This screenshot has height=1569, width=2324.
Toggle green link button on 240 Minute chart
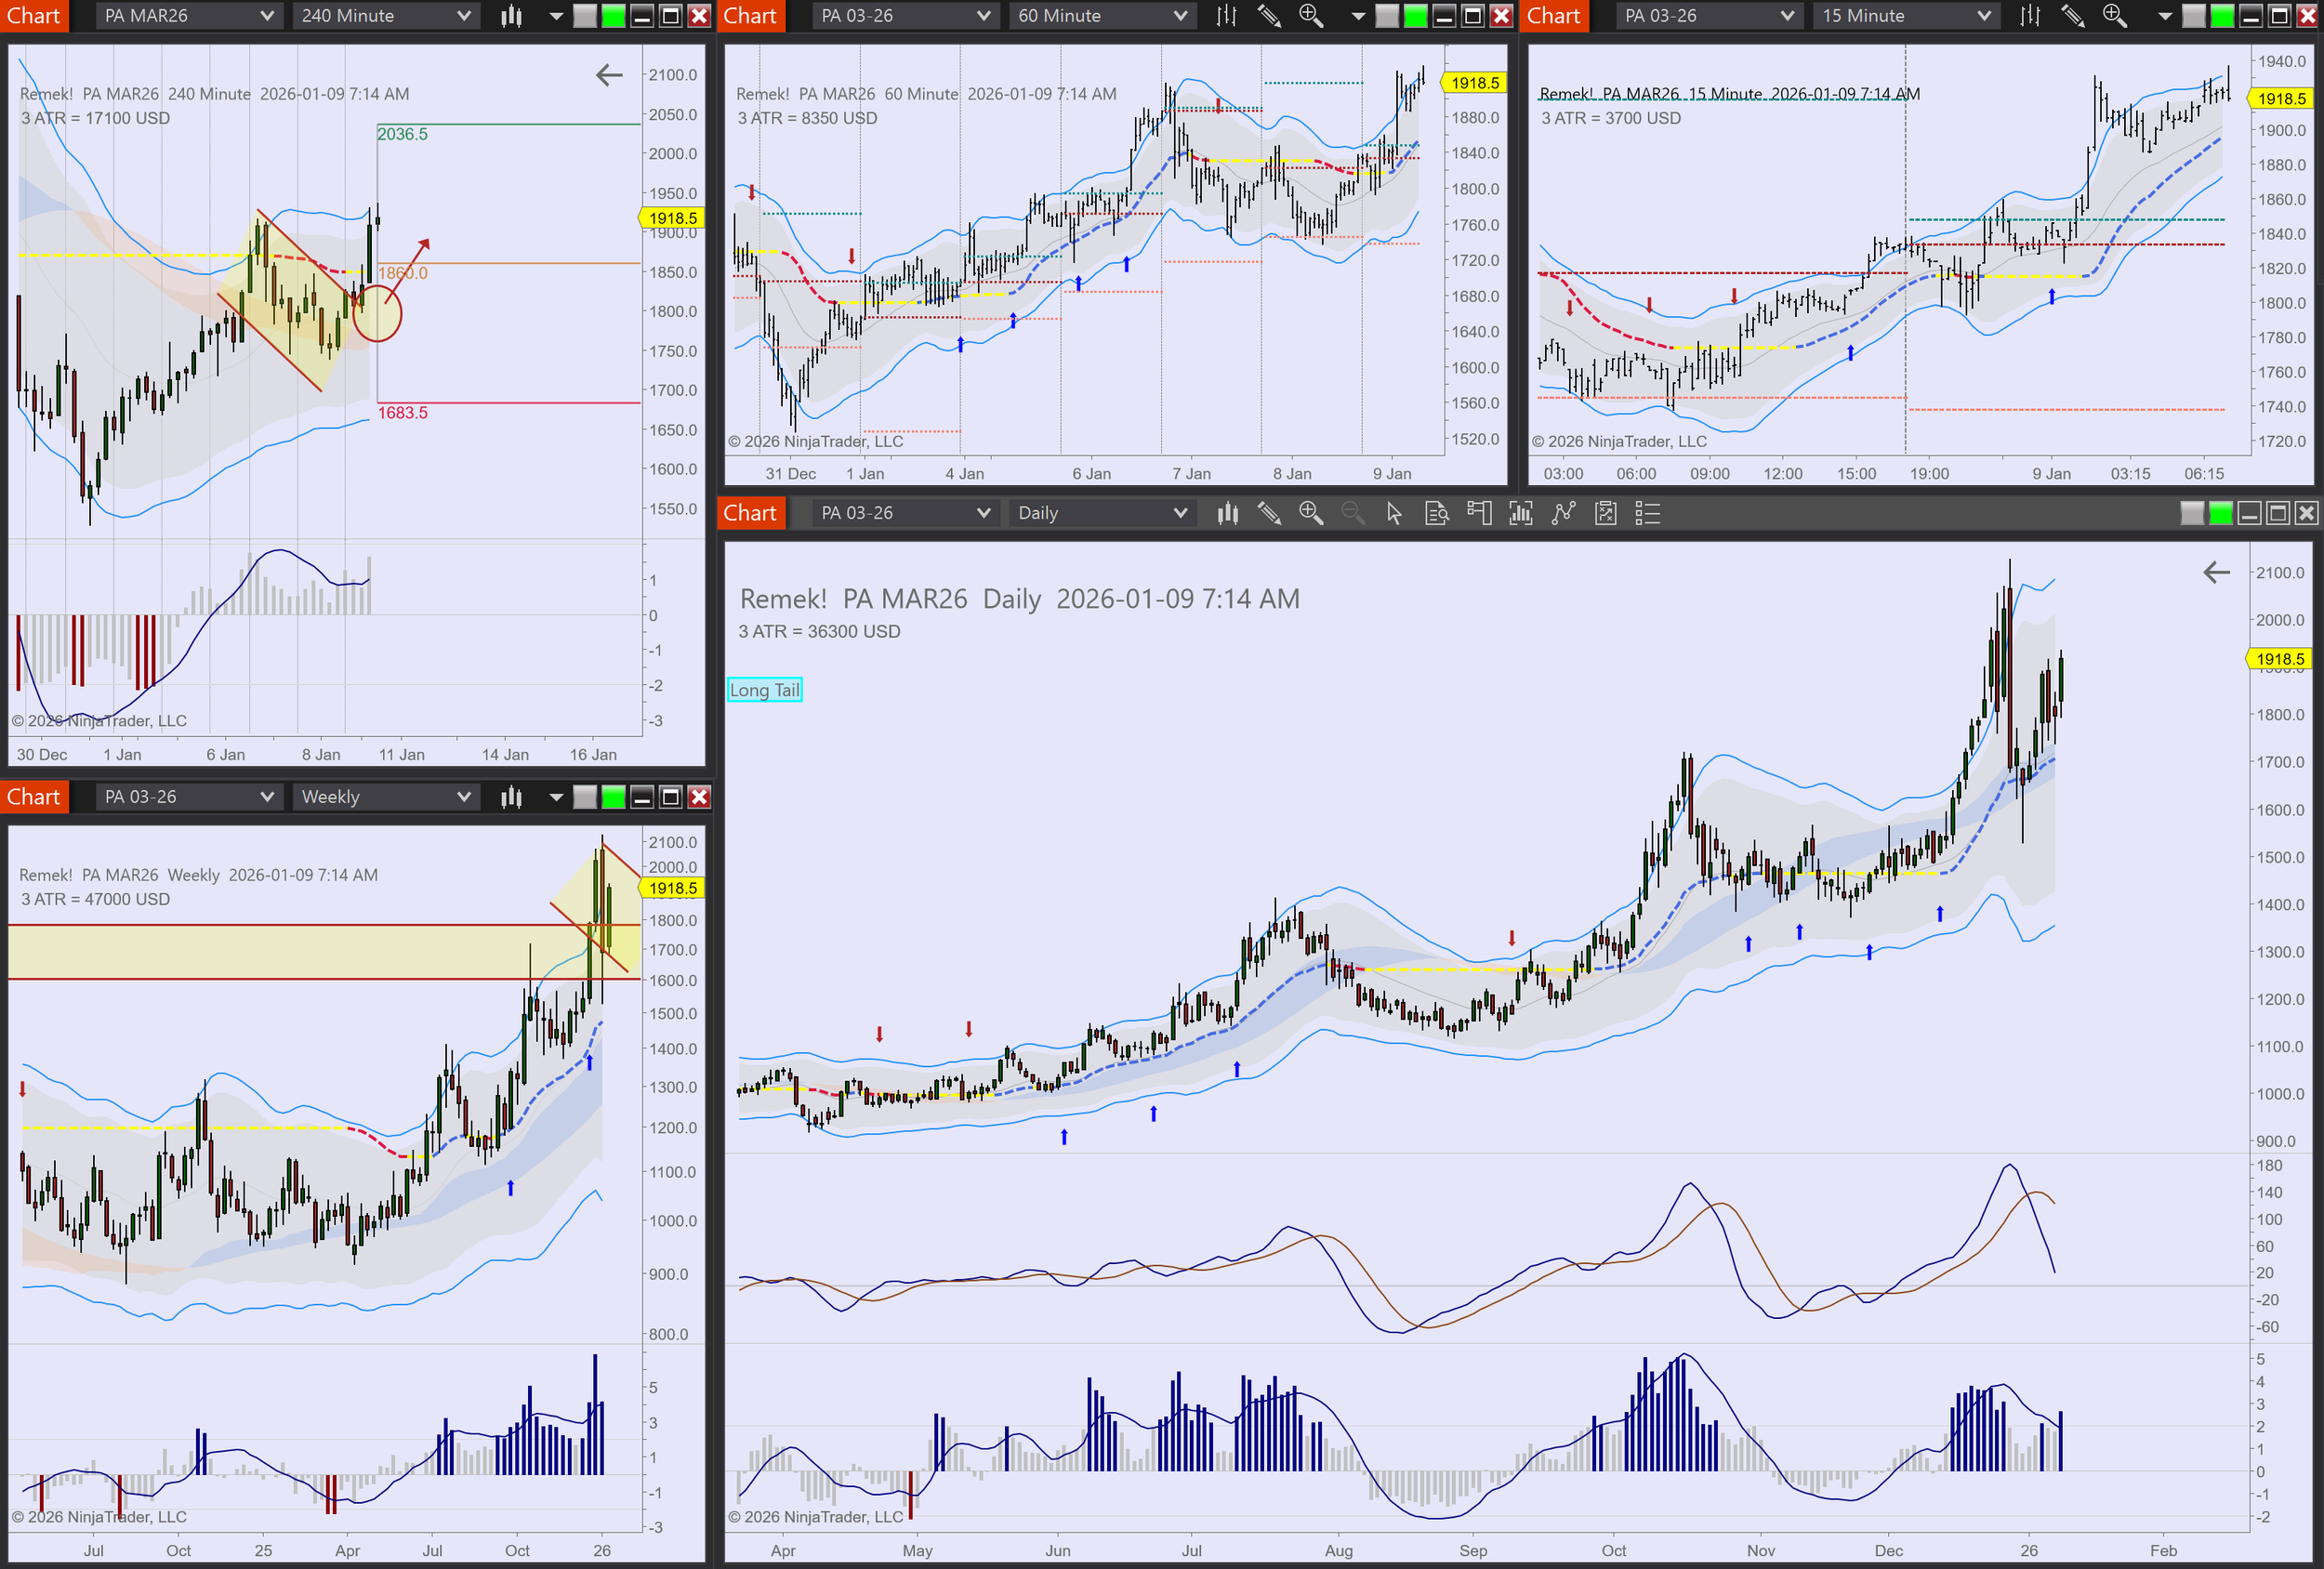(x=614, y=15)
